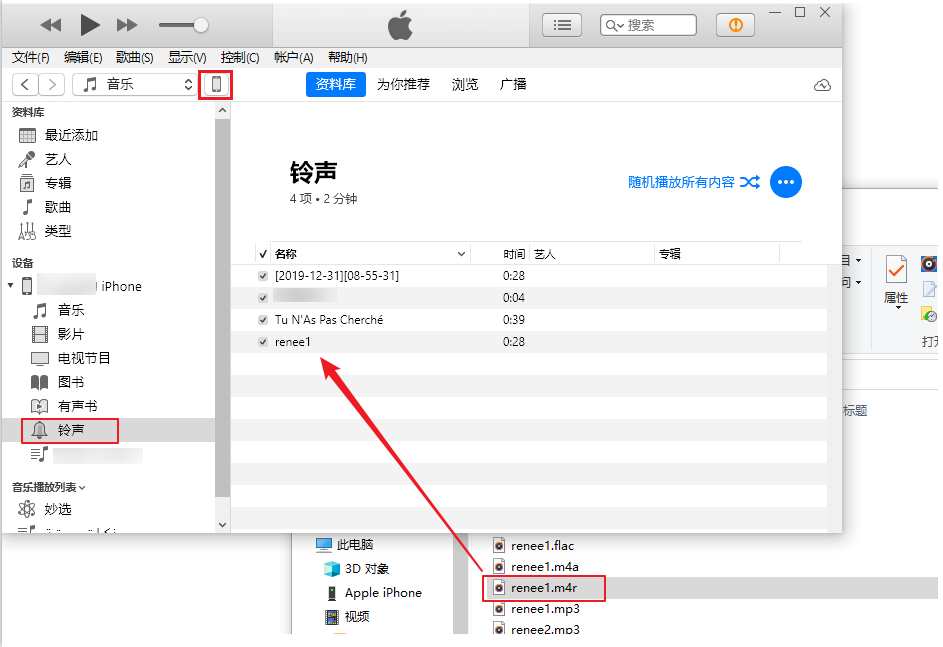Viewport: 943px width, 647px height.
Task: Open the 编辑(E) menu
Action: click(83, 58)
